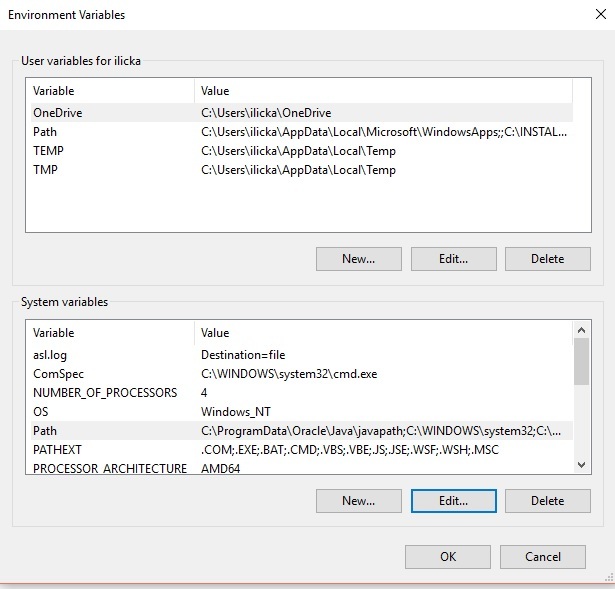The height and width of the screenshot is (589, 615).
Task: Click the system variables scroll up arrow
Action: point(582,330)
